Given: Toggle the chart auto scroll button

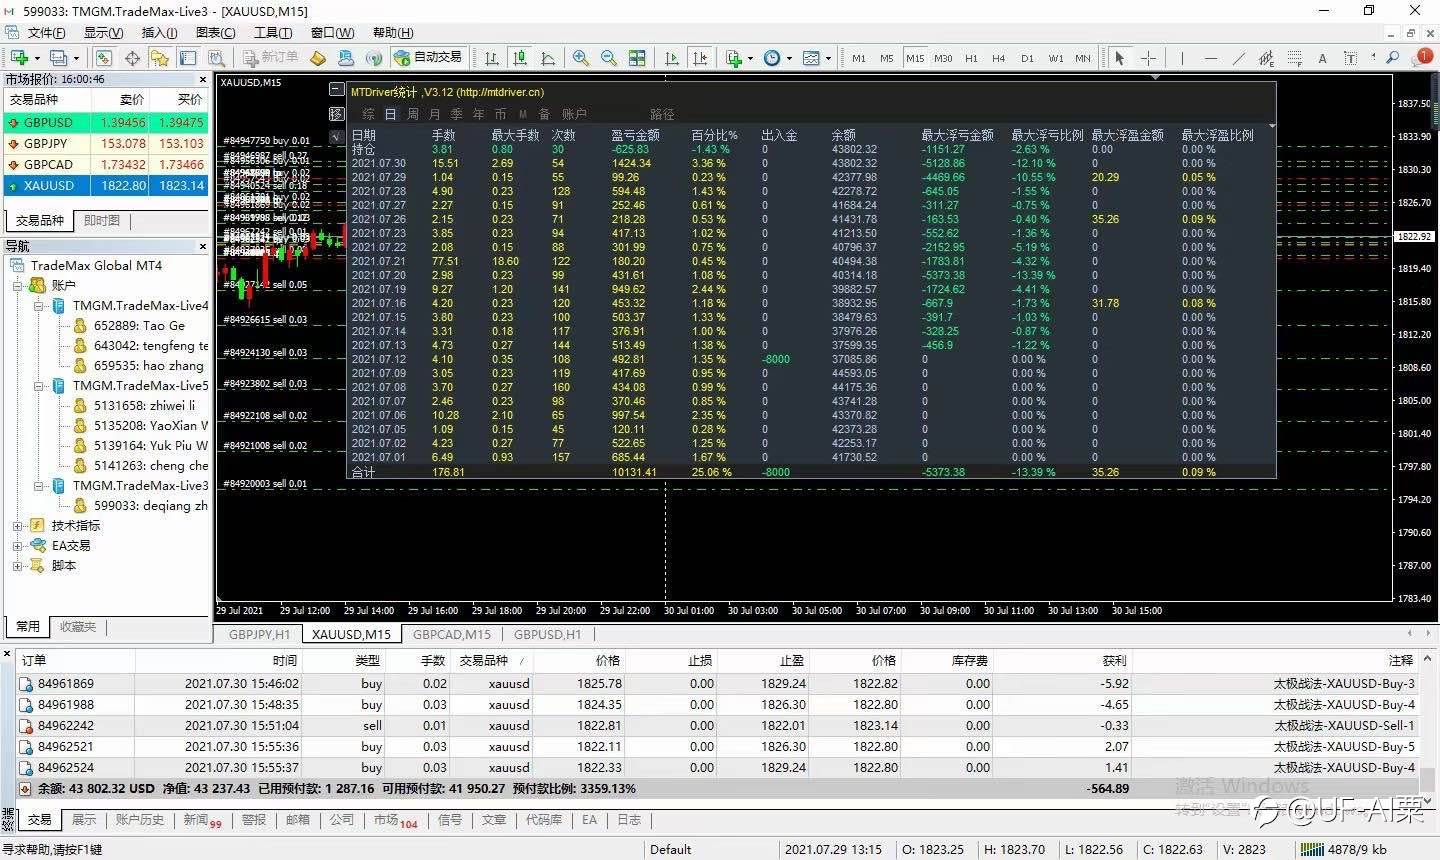Looking at the screenshot, I should pyautogui.click(x=672, y=58).
